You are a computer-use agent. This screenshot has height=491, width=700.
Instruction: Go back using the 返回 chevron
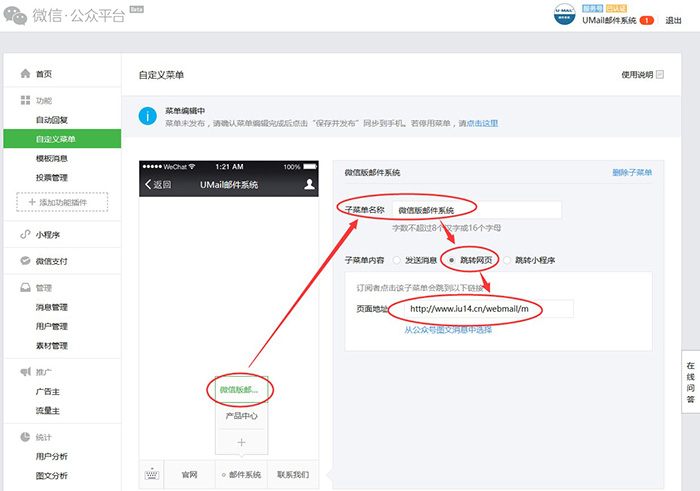[x=149, y=184]
